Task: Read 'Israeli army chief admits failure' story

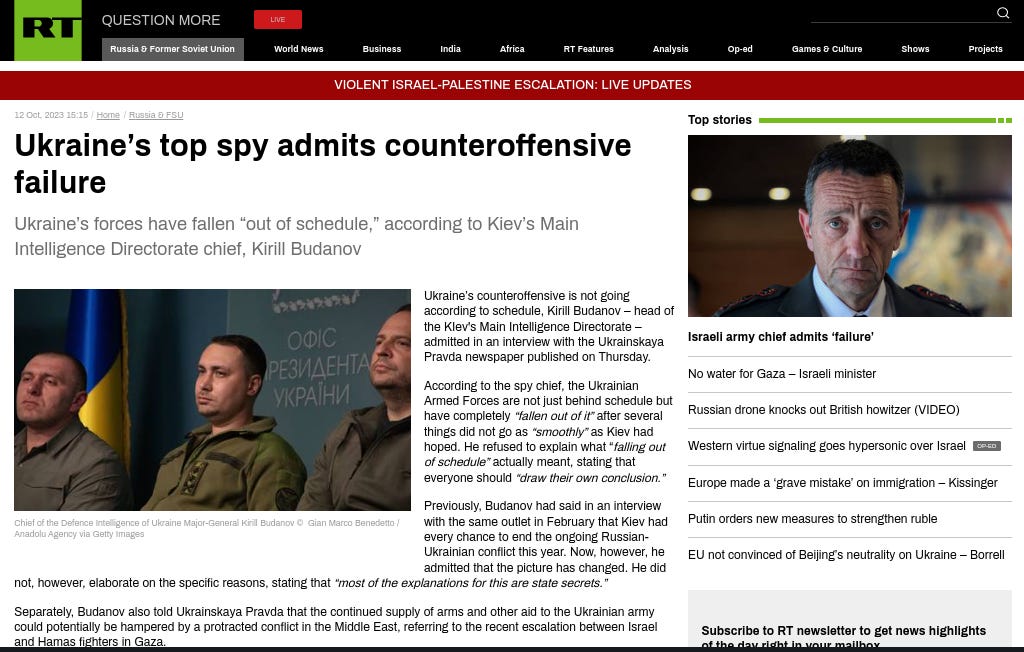Action: 780,337
